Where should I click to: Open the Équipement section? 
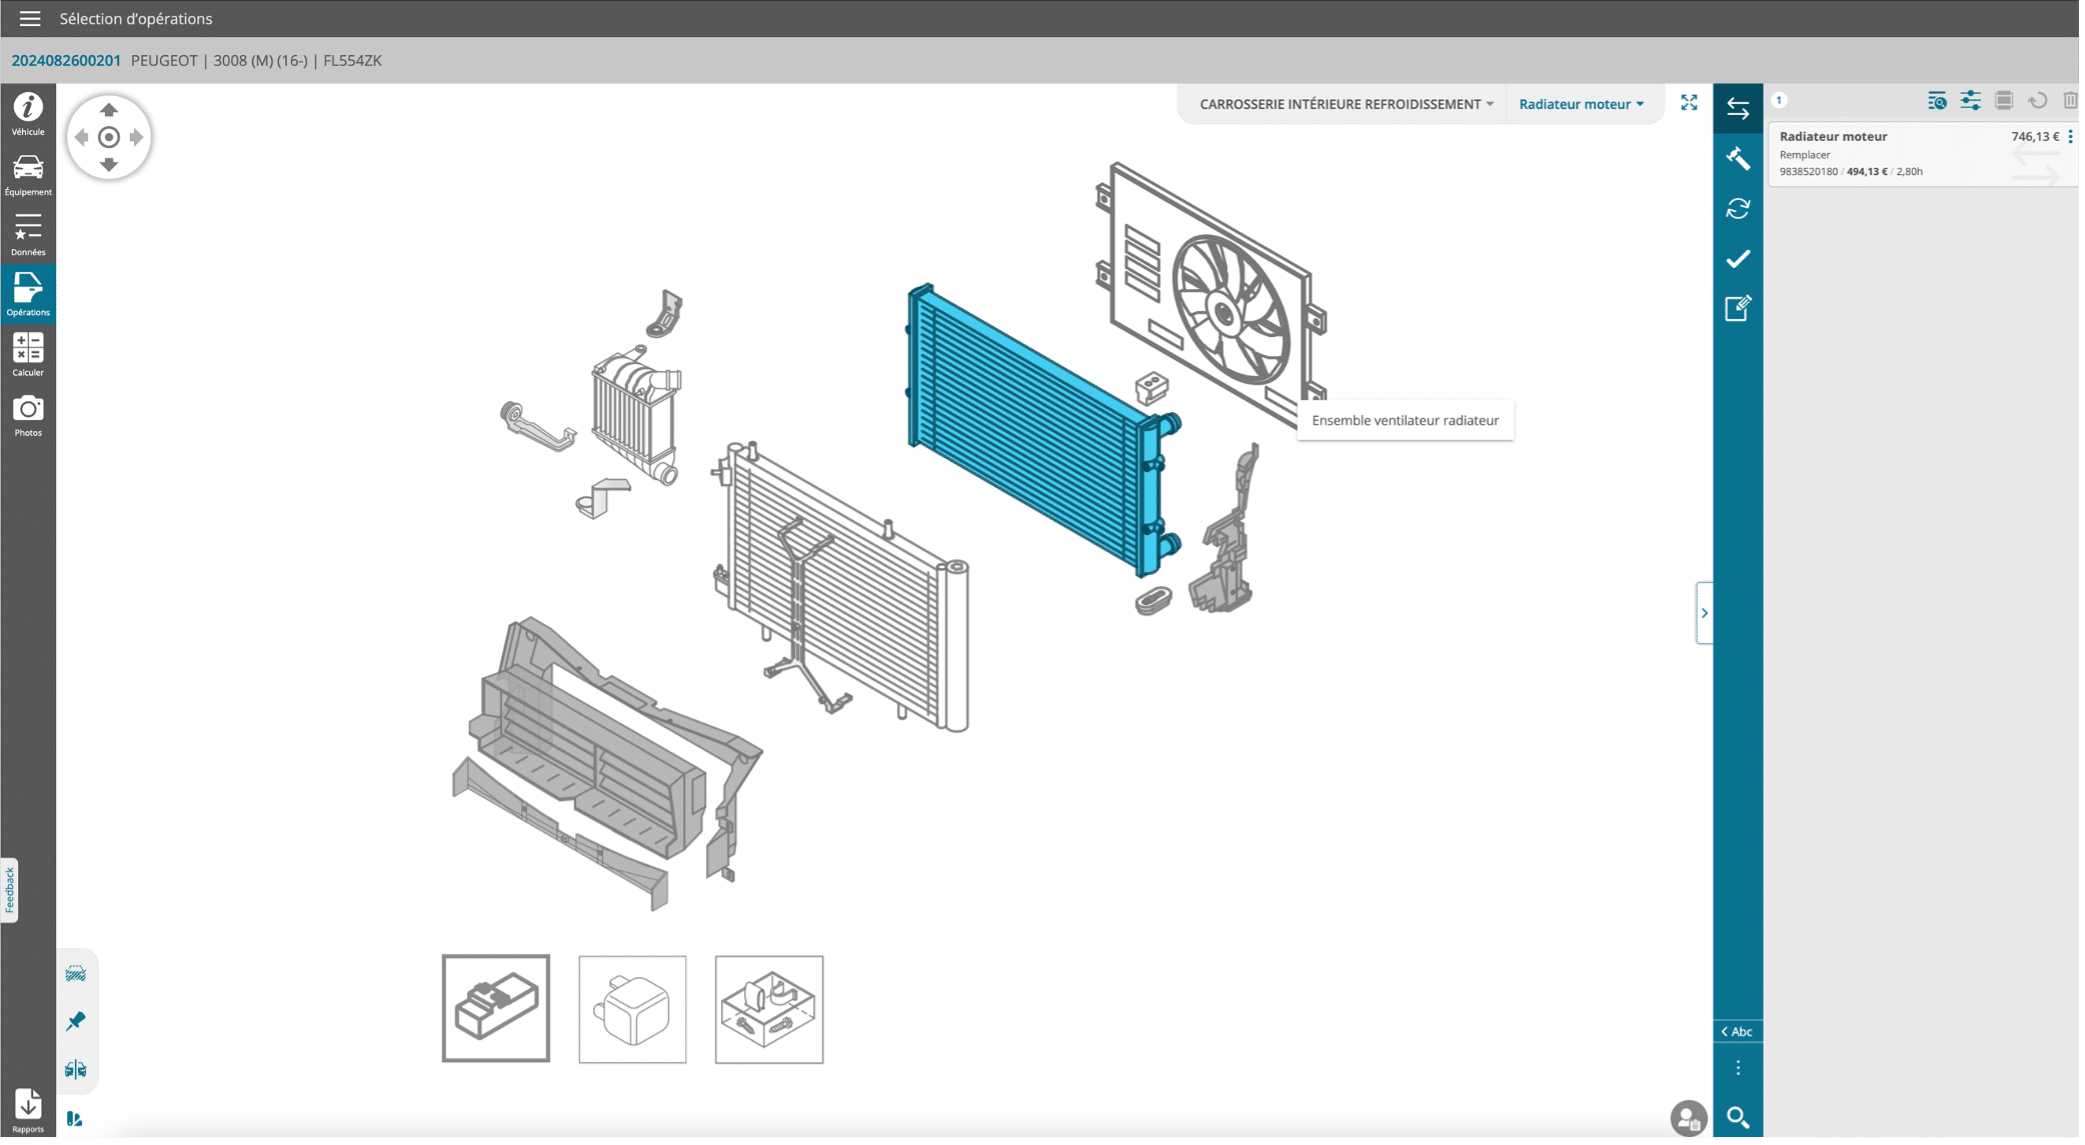point(28,174)
